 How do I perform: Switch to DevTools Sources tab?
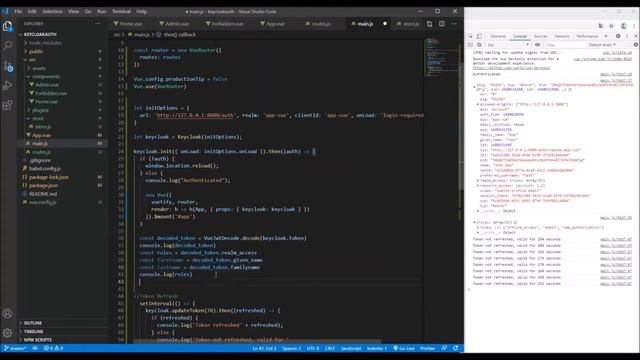540,36
